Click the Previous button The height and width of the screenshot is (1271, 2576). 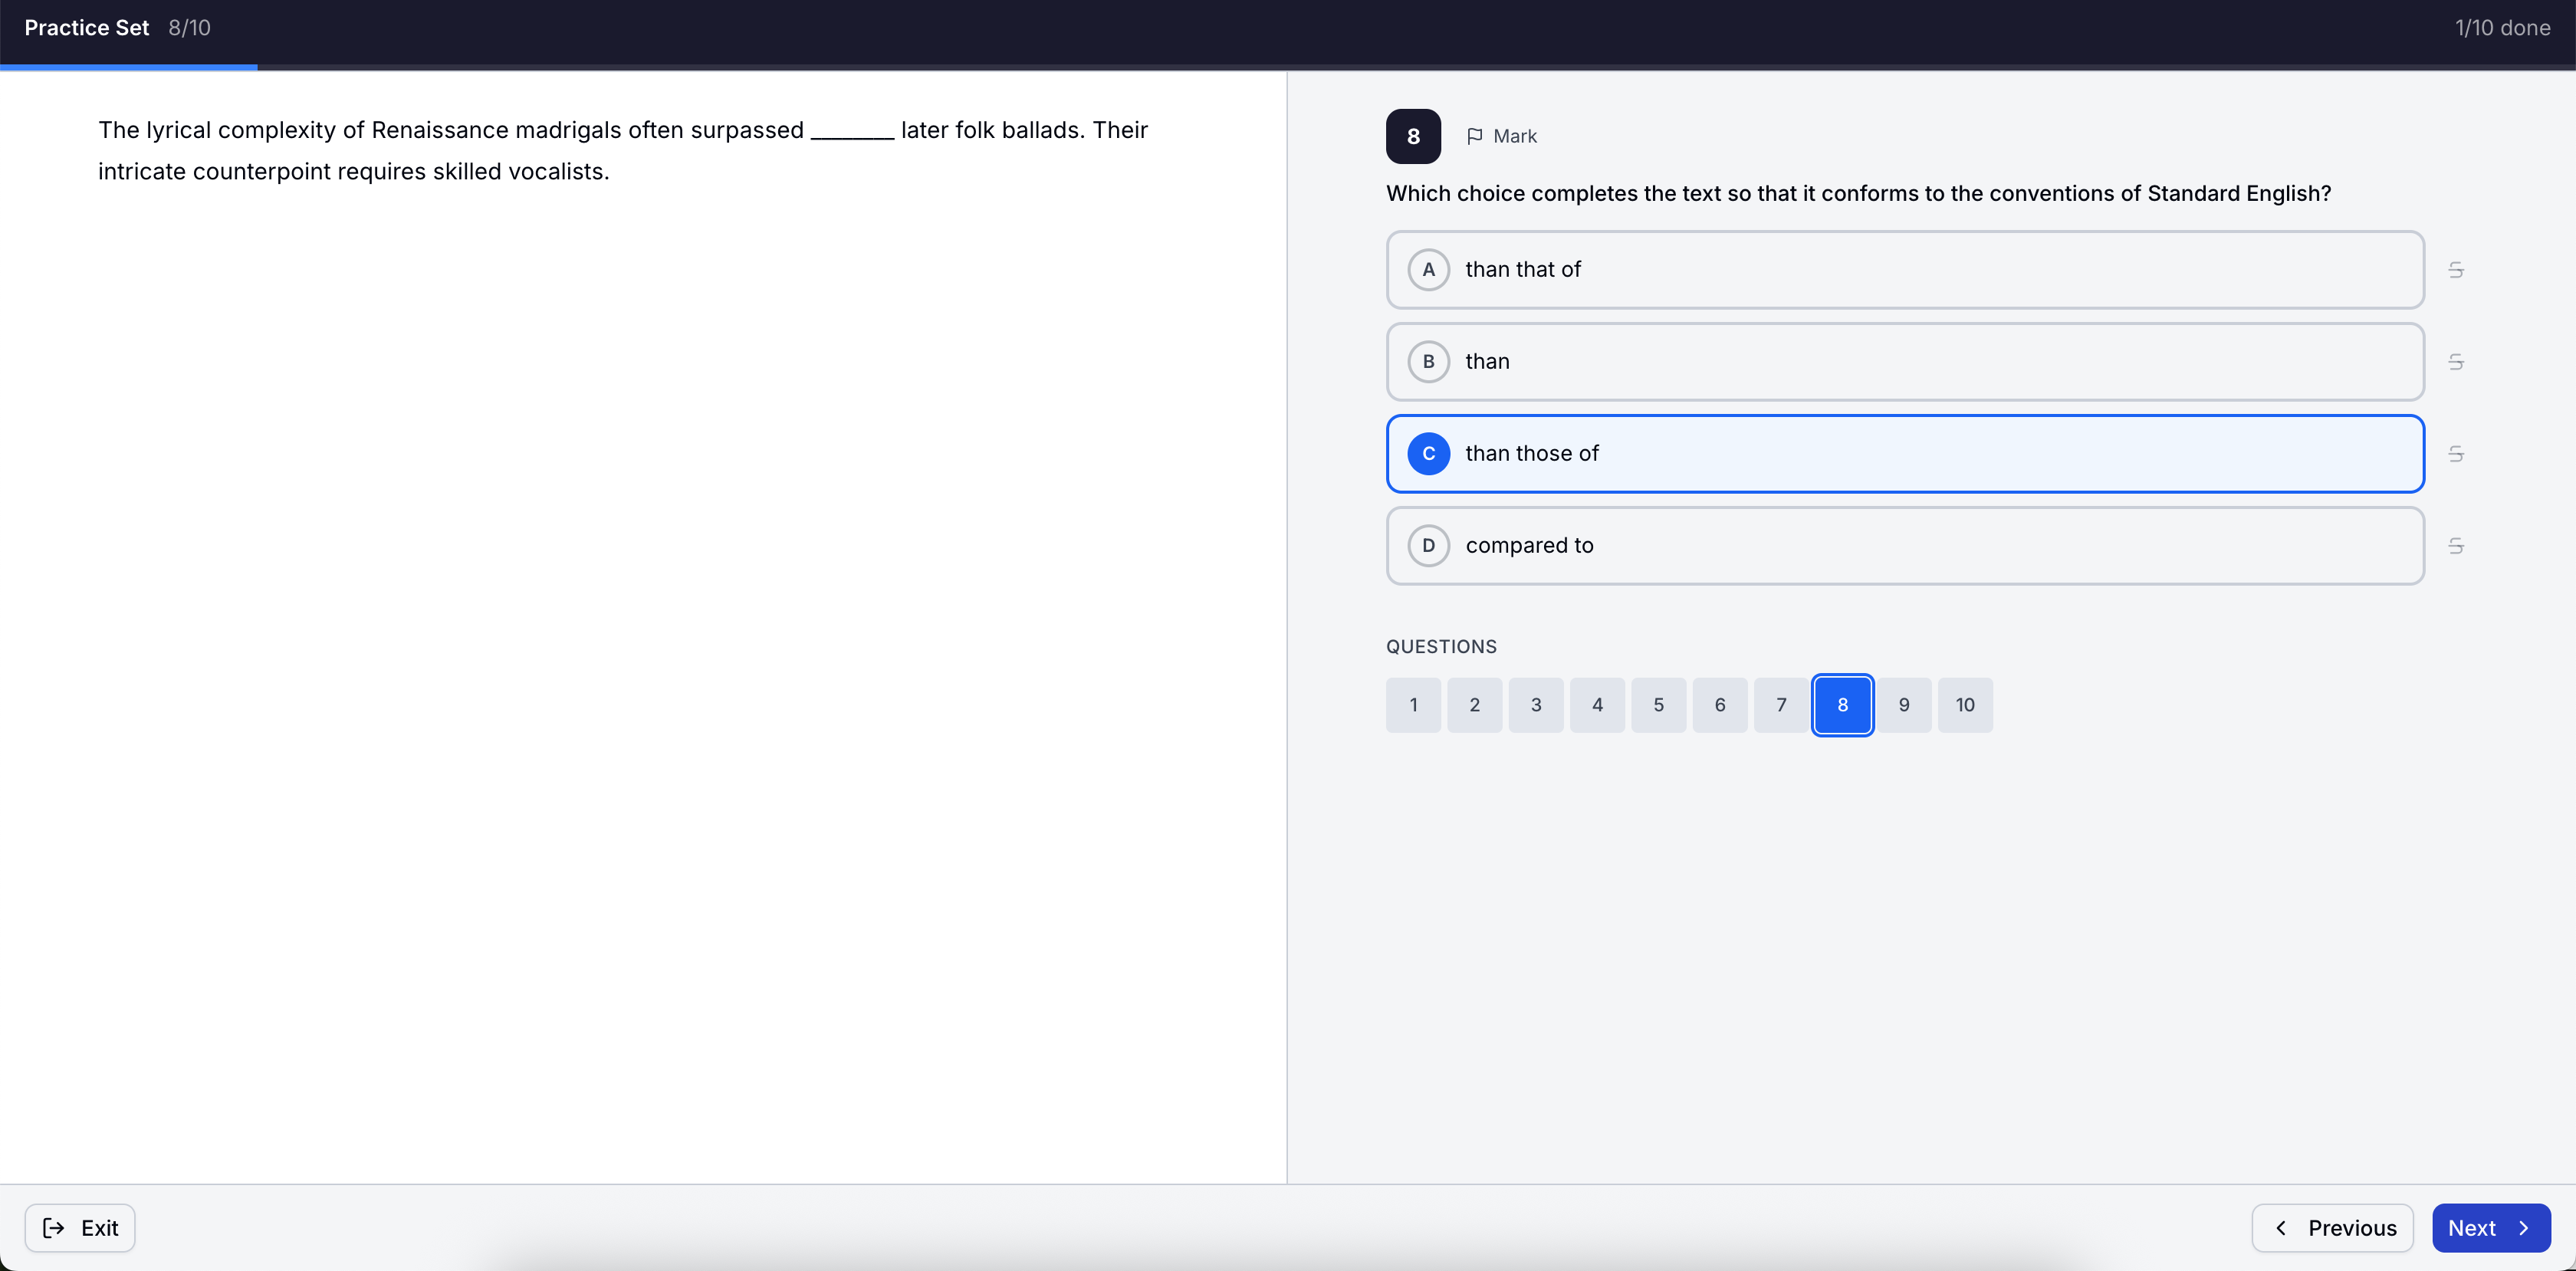[2333, 1228]
